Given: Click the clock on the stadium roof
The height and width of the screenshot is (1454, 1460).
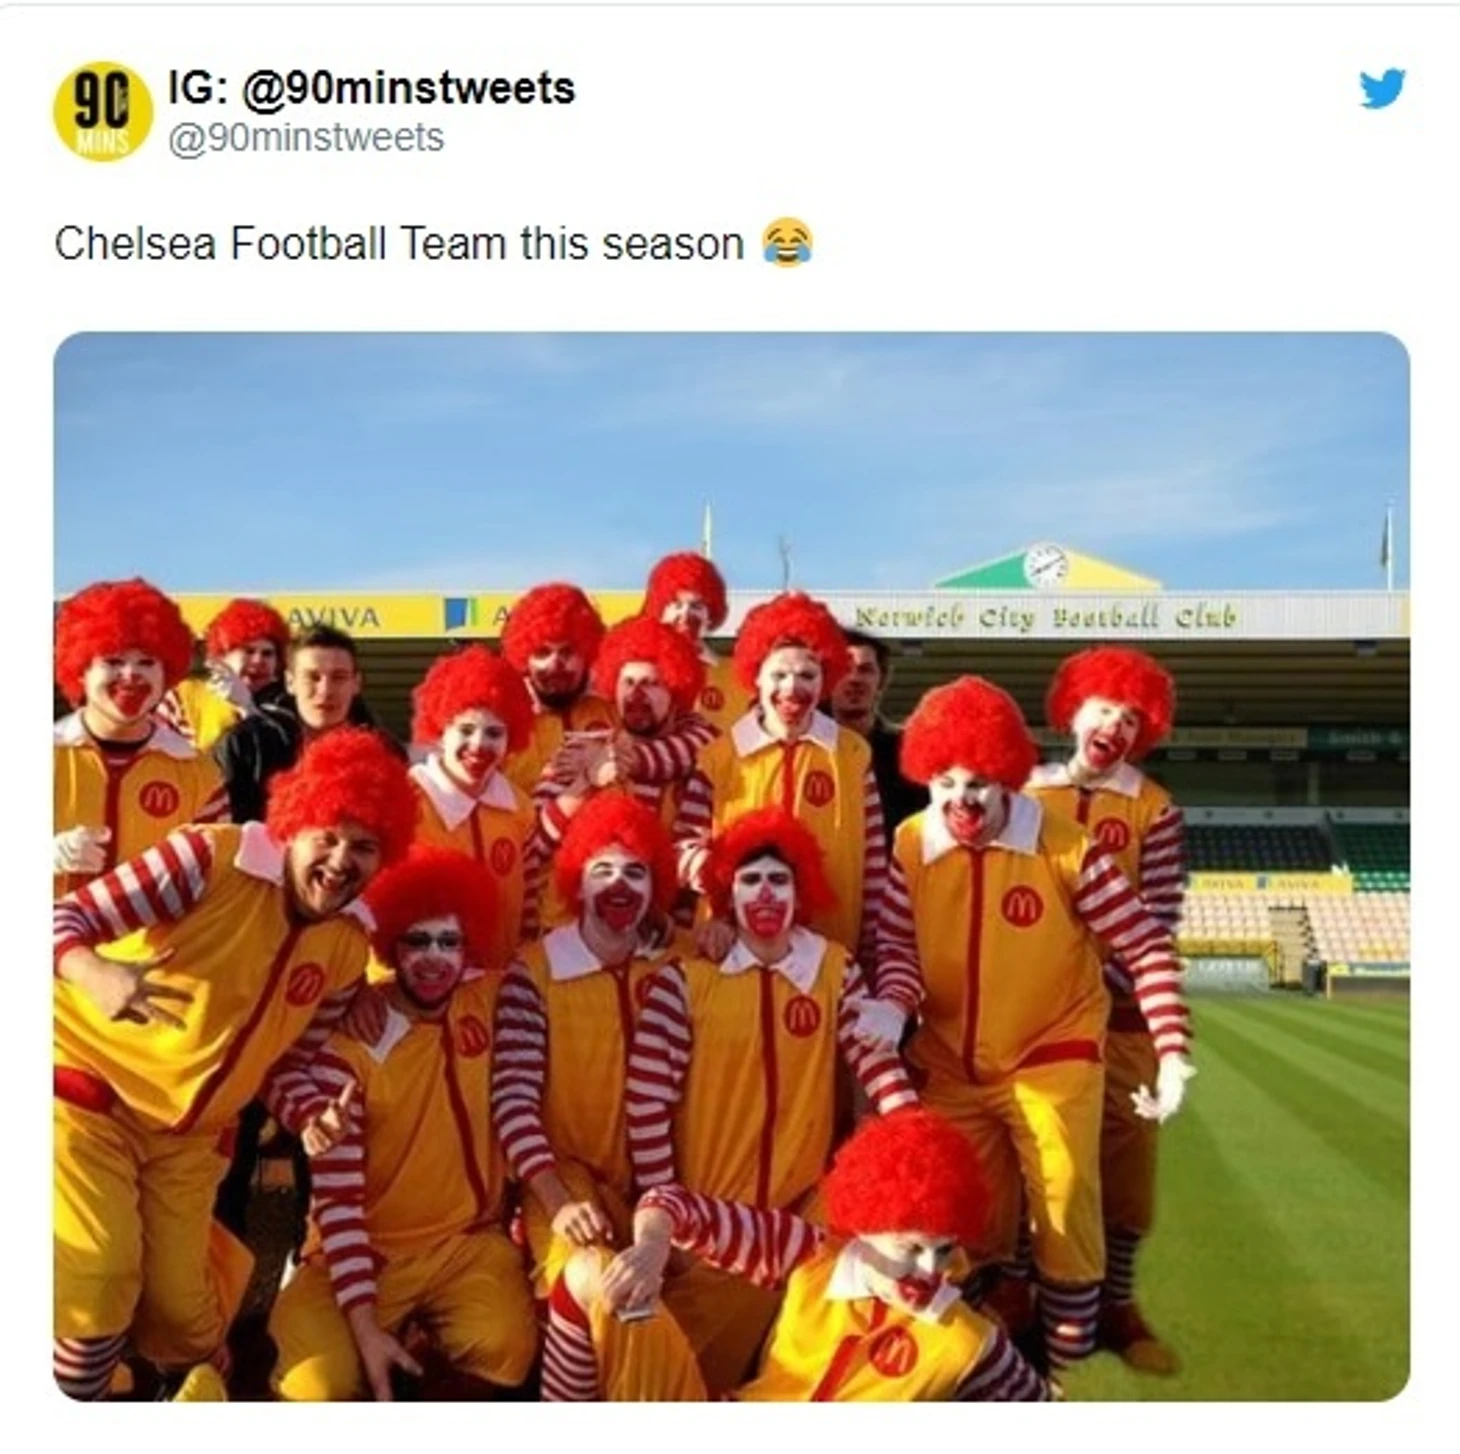Looking at the screenshot, I should [1045, 566].
